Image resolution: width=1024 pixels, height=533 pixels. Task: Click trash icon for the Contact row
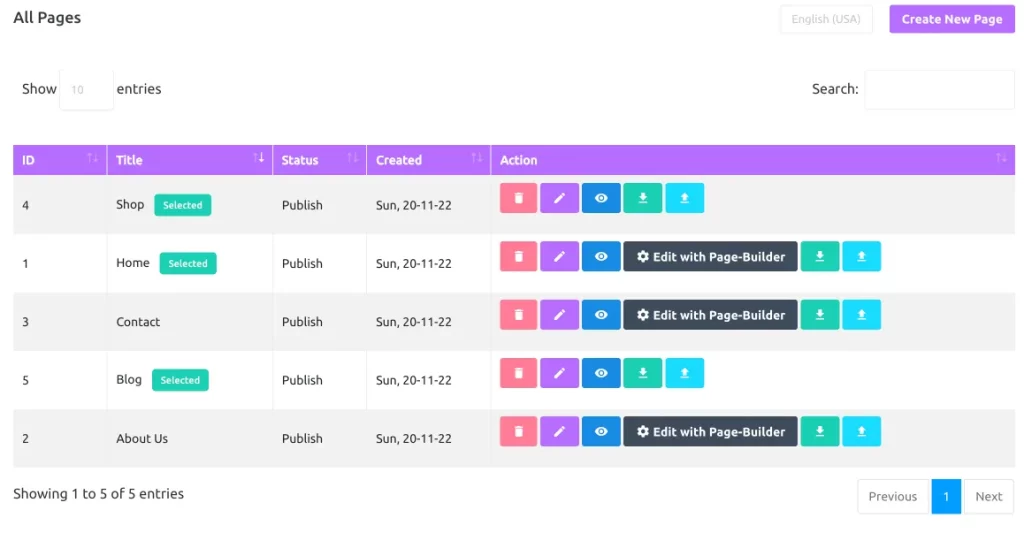coord(518,315)
